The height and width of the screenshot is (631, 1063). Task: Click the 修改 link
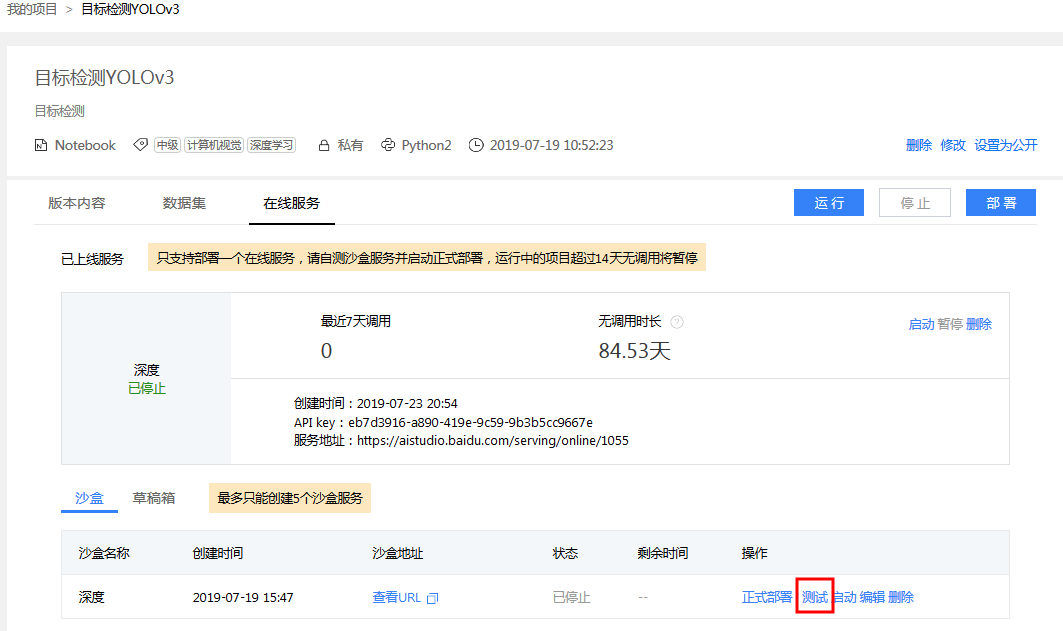click(952, 145)
